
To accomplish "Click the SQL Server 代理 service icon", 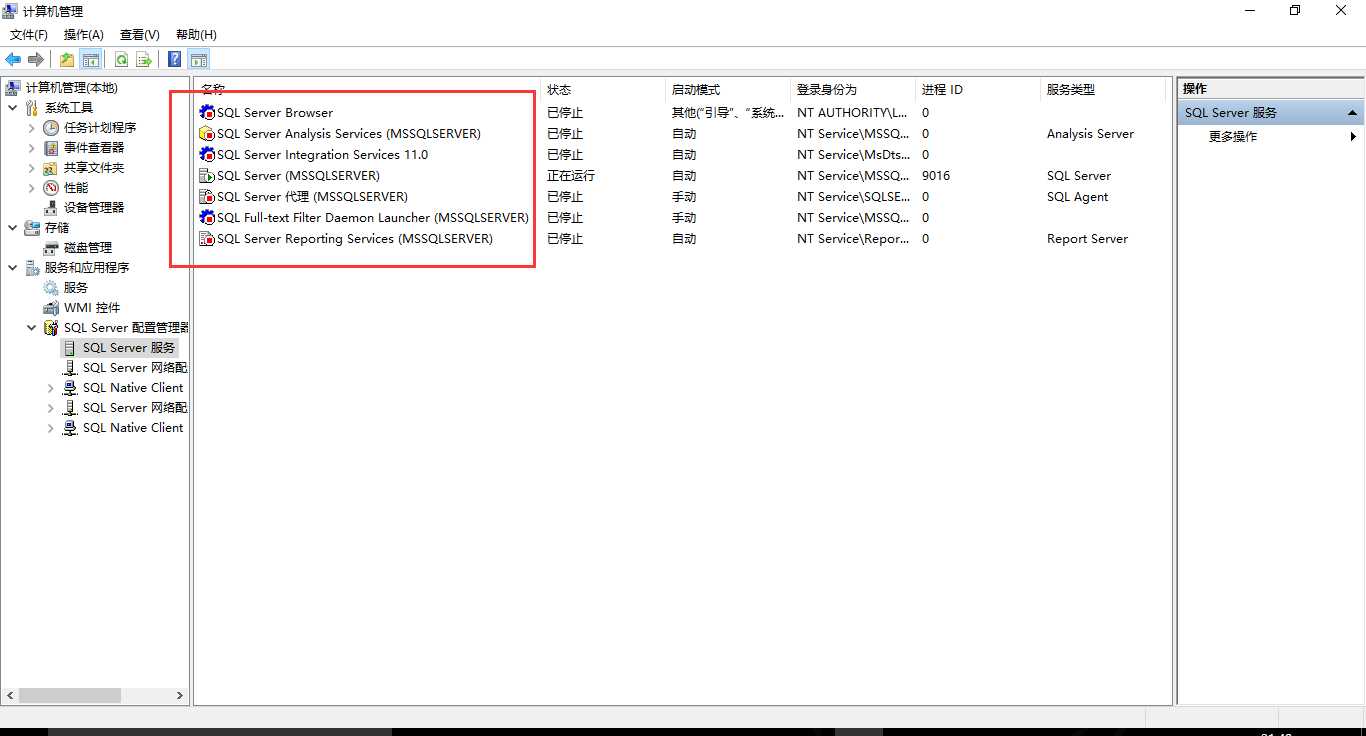I will tap(207, 197).
